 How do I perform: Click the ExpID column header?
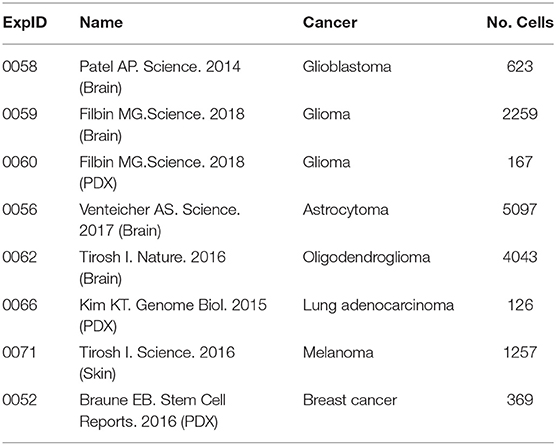coord(24,23)
